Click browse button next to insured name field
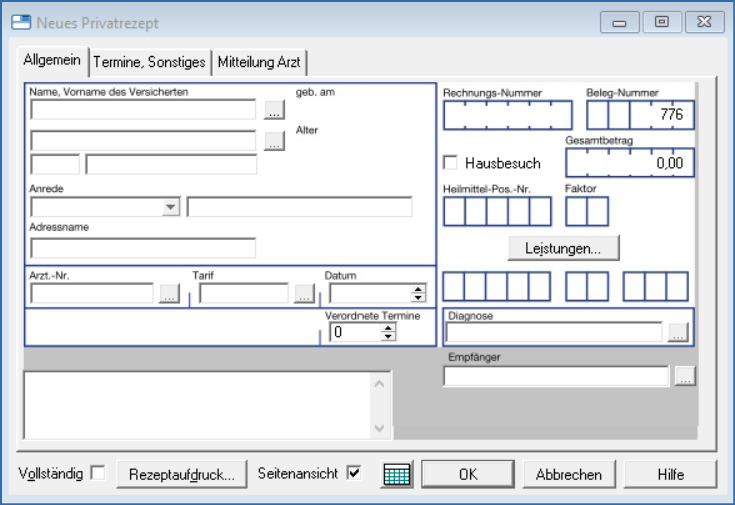735x505 pixels. click(274, 111)
